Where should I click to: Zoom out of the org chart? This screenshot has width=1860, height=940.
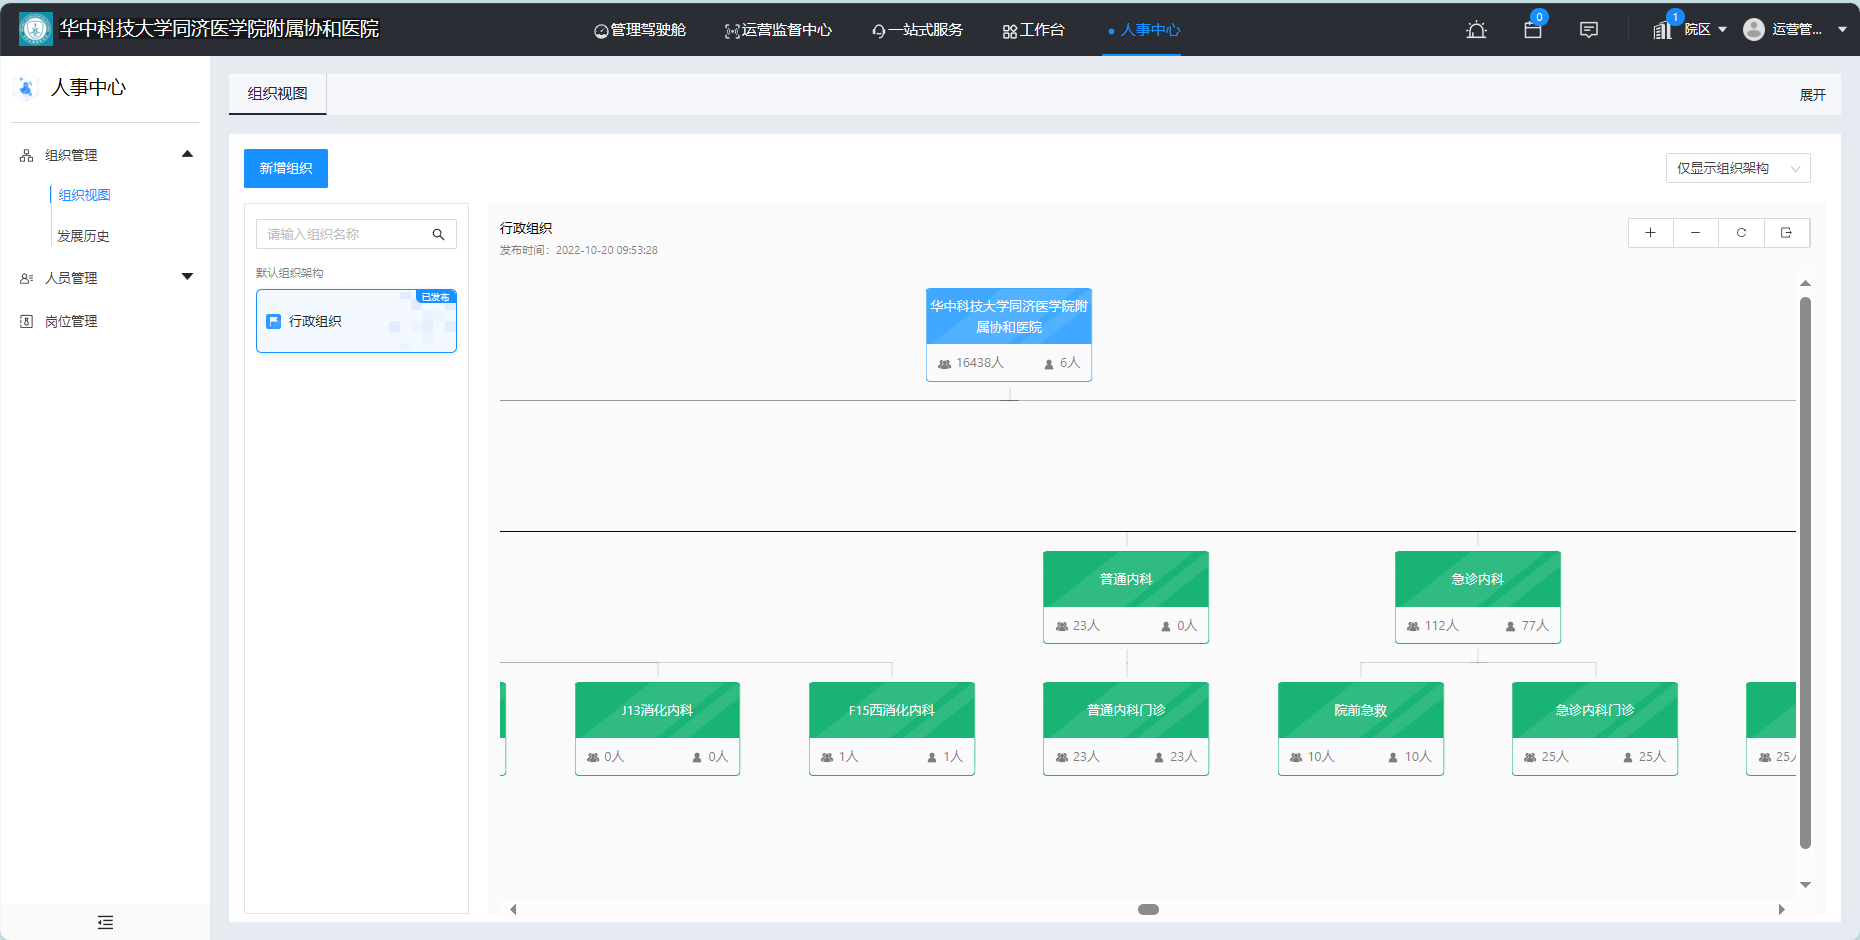pos(1695,232)
